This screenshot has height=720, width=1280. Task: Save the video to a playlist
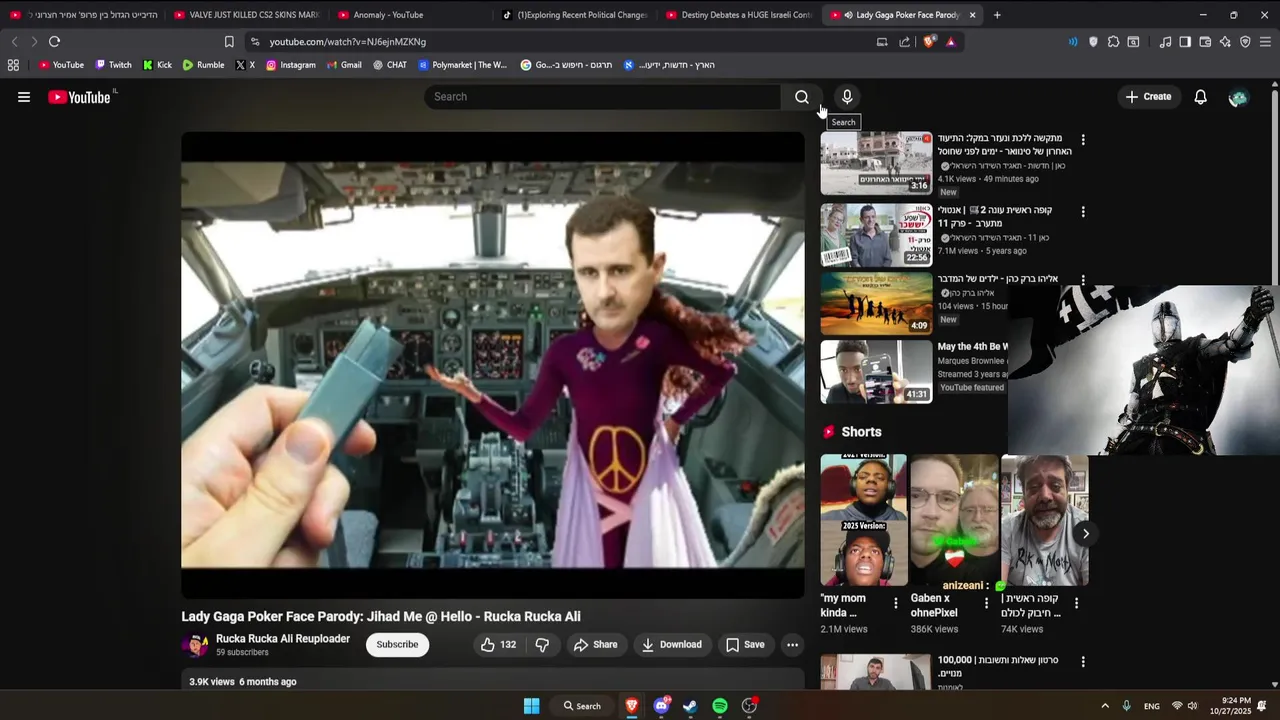745,645
